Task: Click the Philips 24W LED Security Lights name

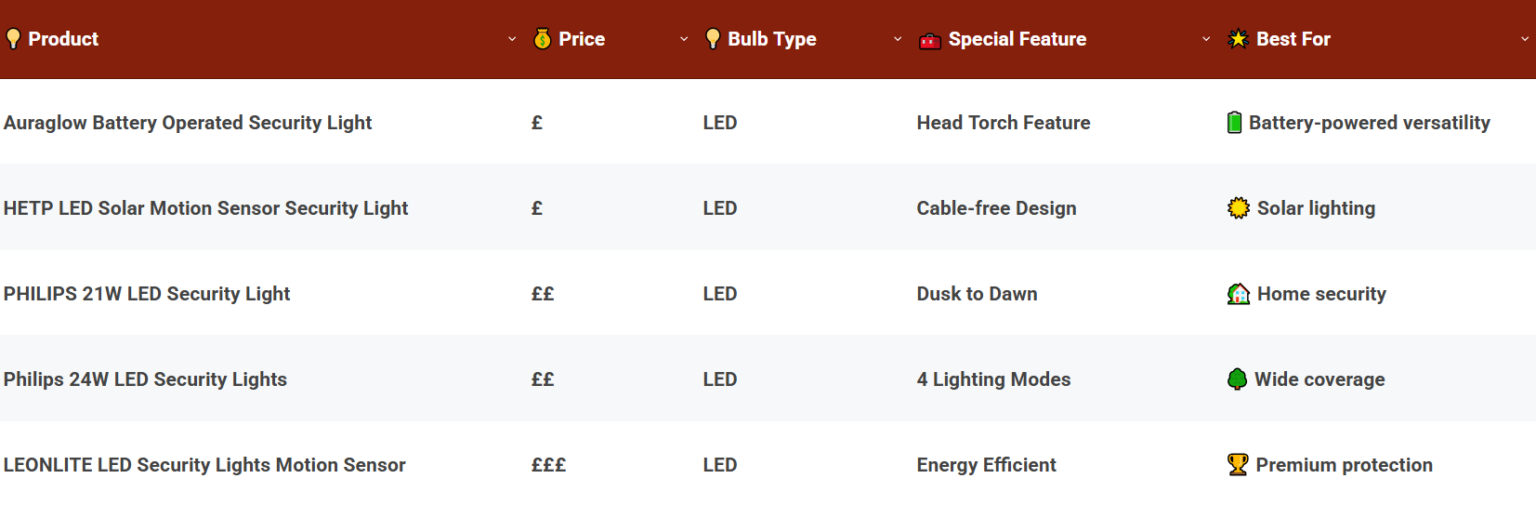Action: (x=145, y=379)
